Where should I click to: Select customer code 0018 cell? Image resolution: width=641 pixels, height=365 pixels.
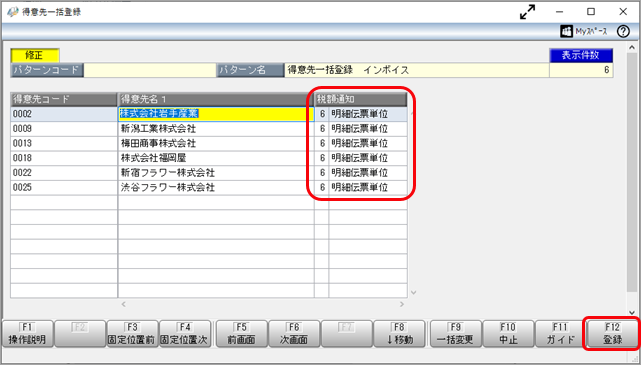64,158
